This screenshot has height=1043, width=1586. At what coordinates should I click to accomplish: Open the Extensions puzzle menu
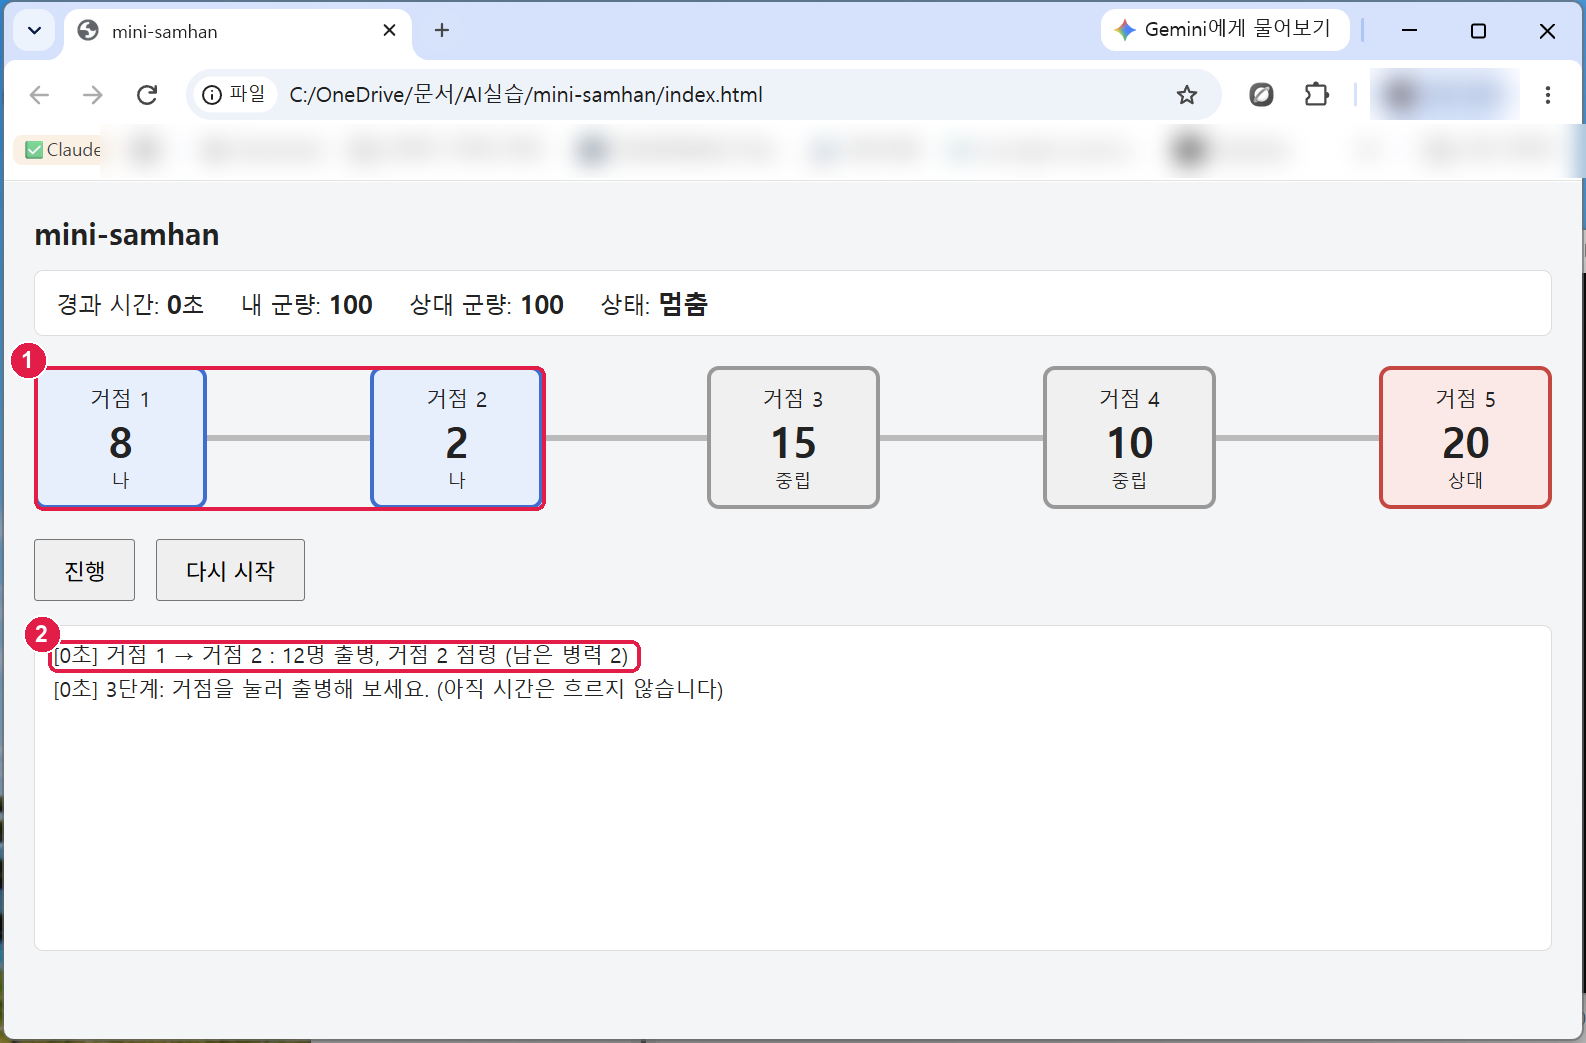click(x=1317, y=95)
